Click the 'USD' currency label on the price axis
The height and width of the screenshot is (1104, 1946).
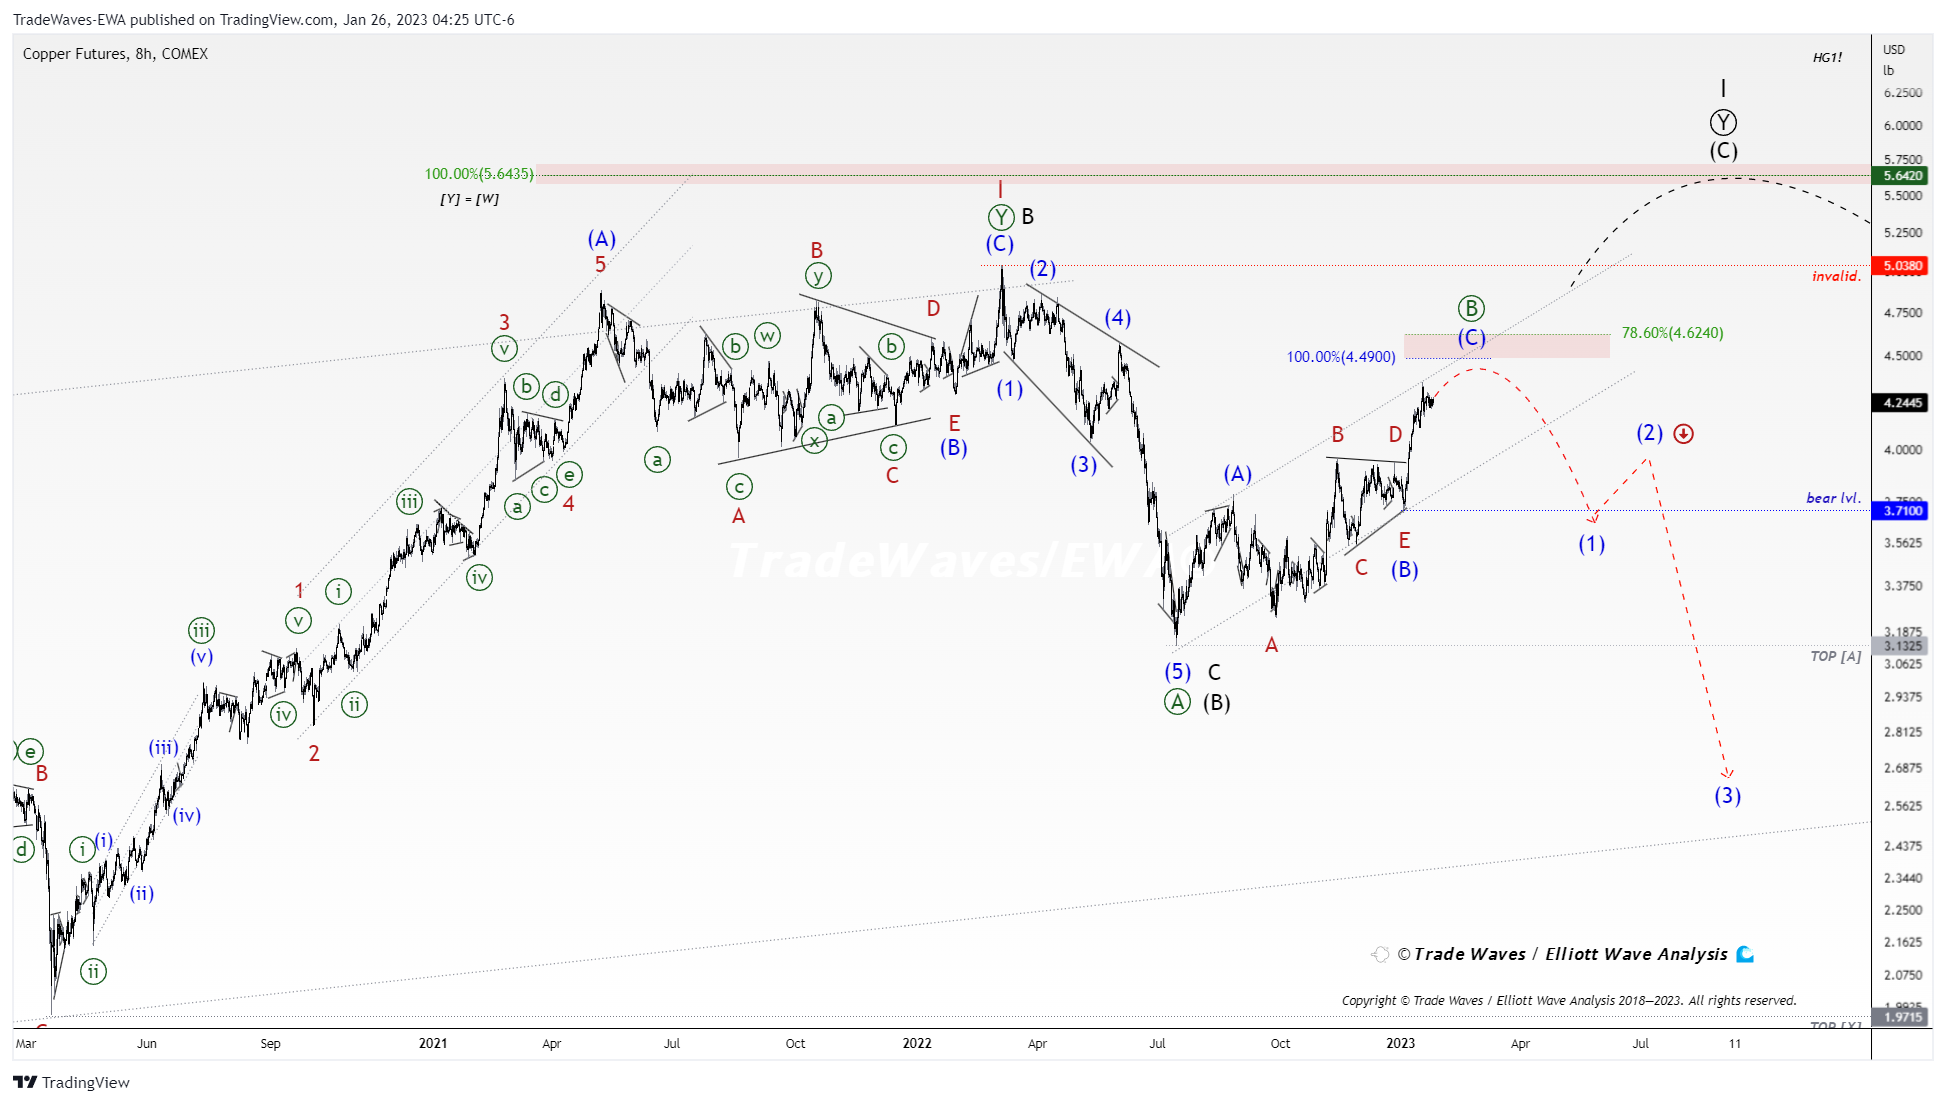[x=1894, y=50]
